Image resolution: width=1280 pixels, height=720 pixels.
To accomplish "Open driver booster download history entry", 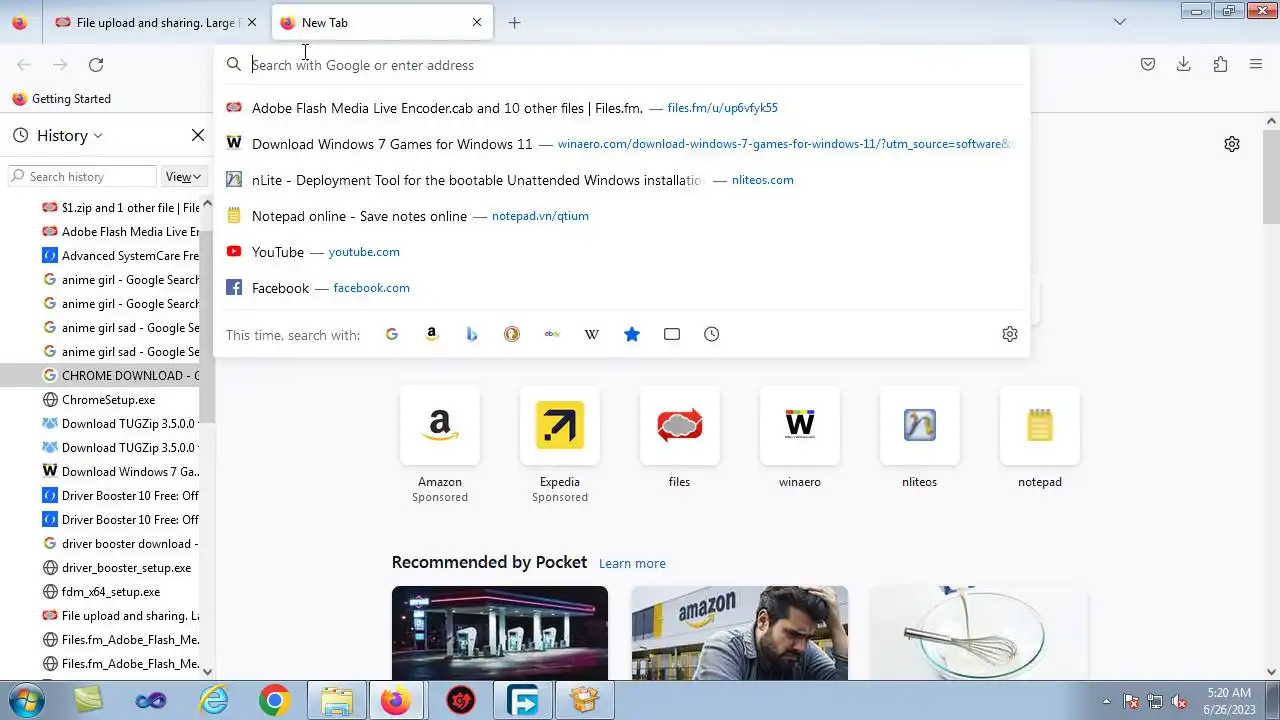I will pyautogui.click(x=120, y=544).
